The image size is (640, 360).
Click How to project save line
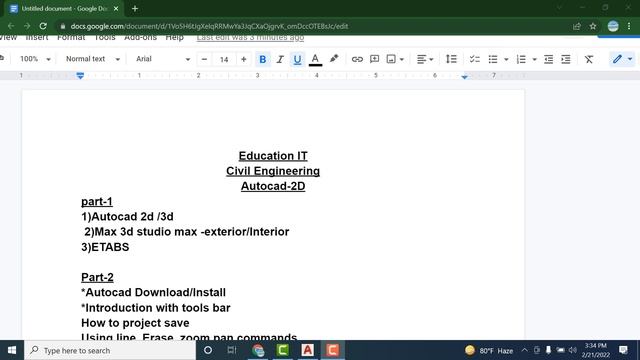point(135,323)
